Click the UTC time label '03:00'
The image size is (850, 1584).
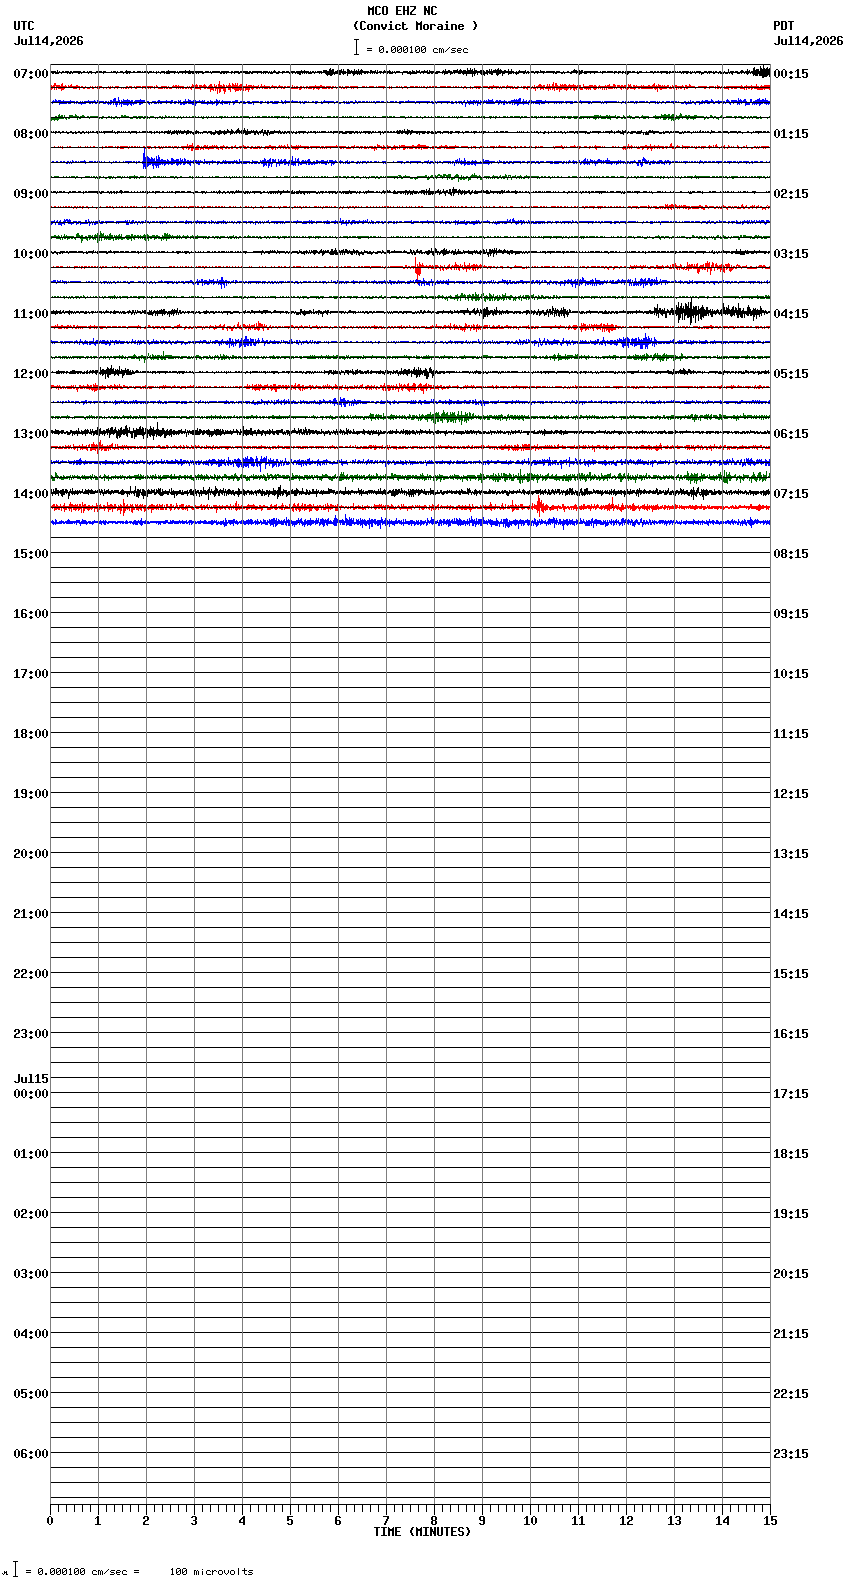(31, 1274)
